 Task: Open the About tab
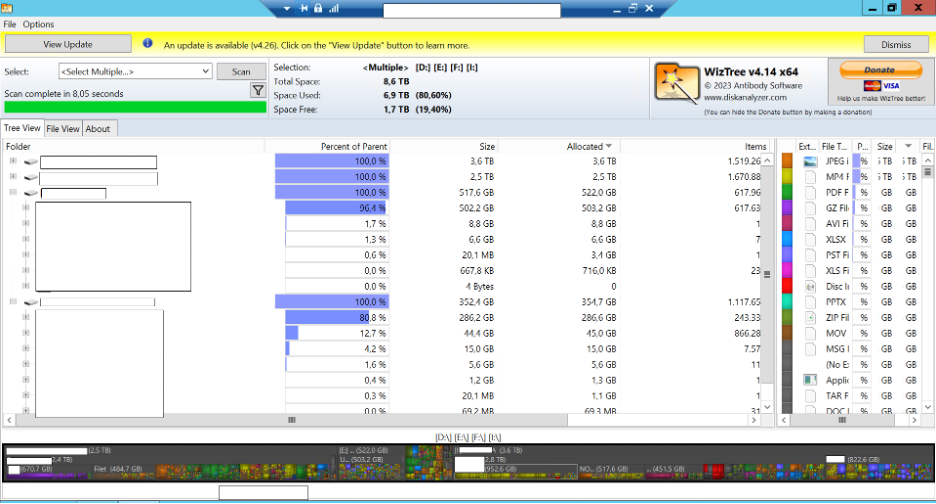98,129
